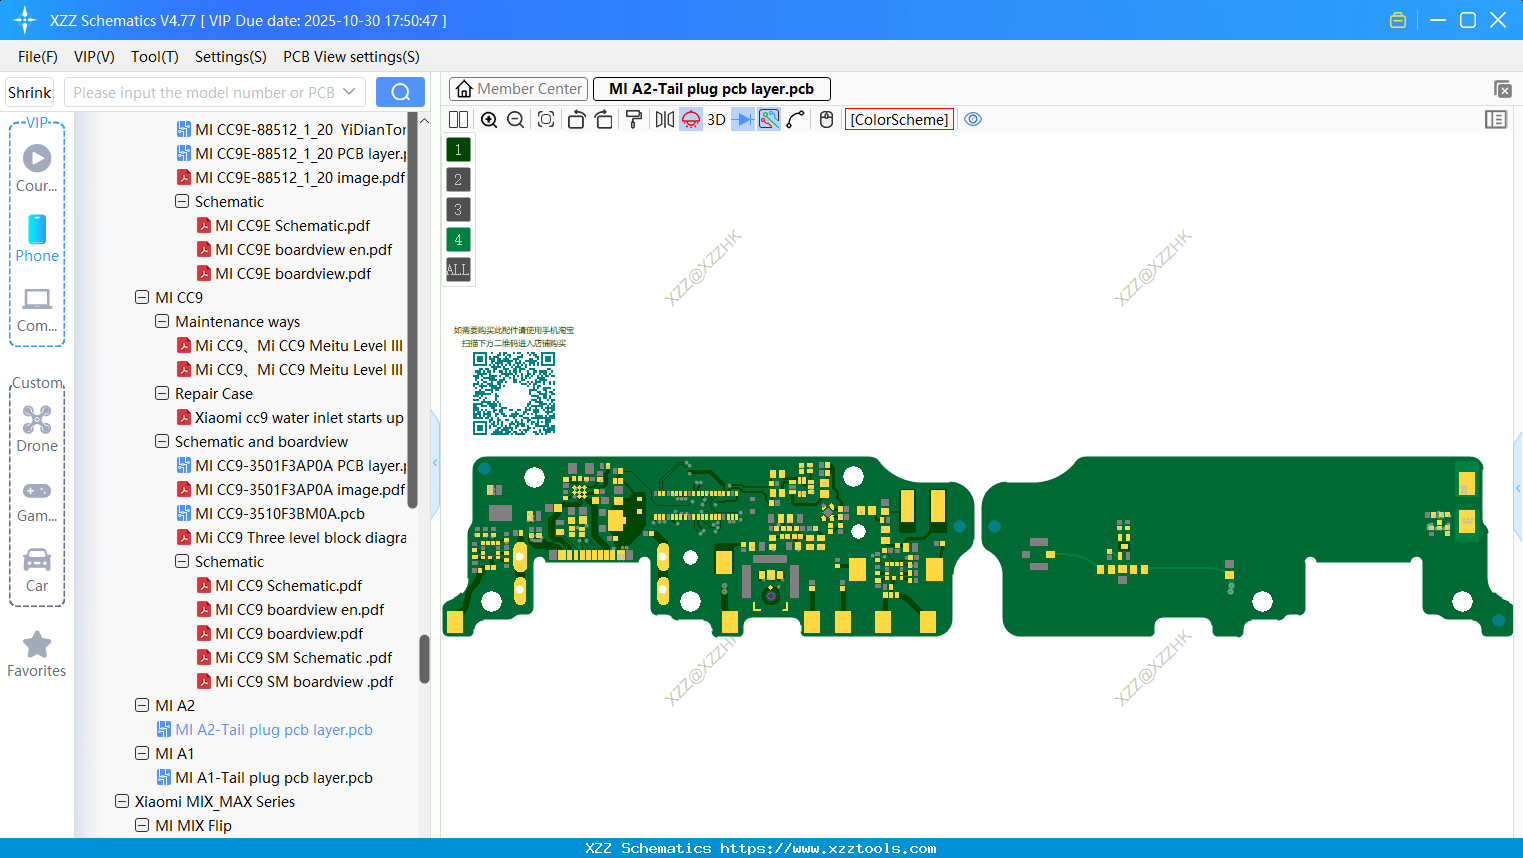The image size is (1523, 858).
Task: Select the measurement curve tool on the toolbar
Action: coord(795,119)
